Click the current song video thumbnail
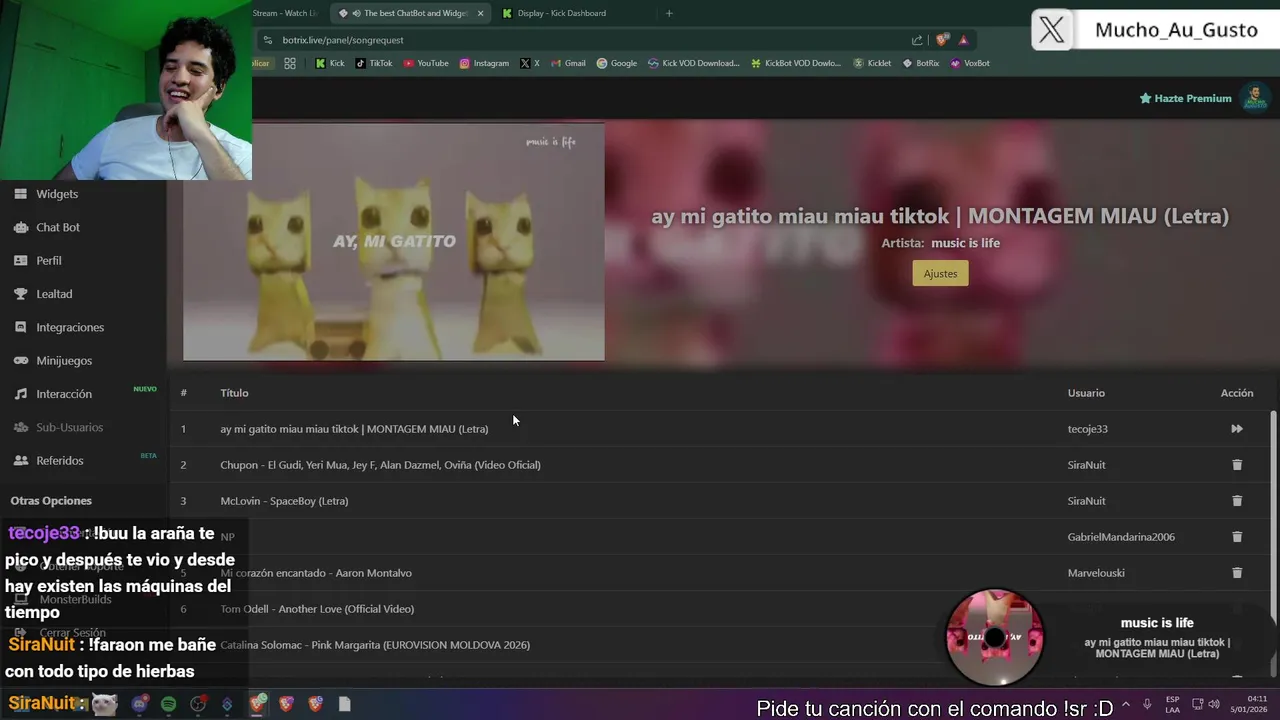Image resolution: width=1280 pixels, height=720 pixels. point(394,241)
